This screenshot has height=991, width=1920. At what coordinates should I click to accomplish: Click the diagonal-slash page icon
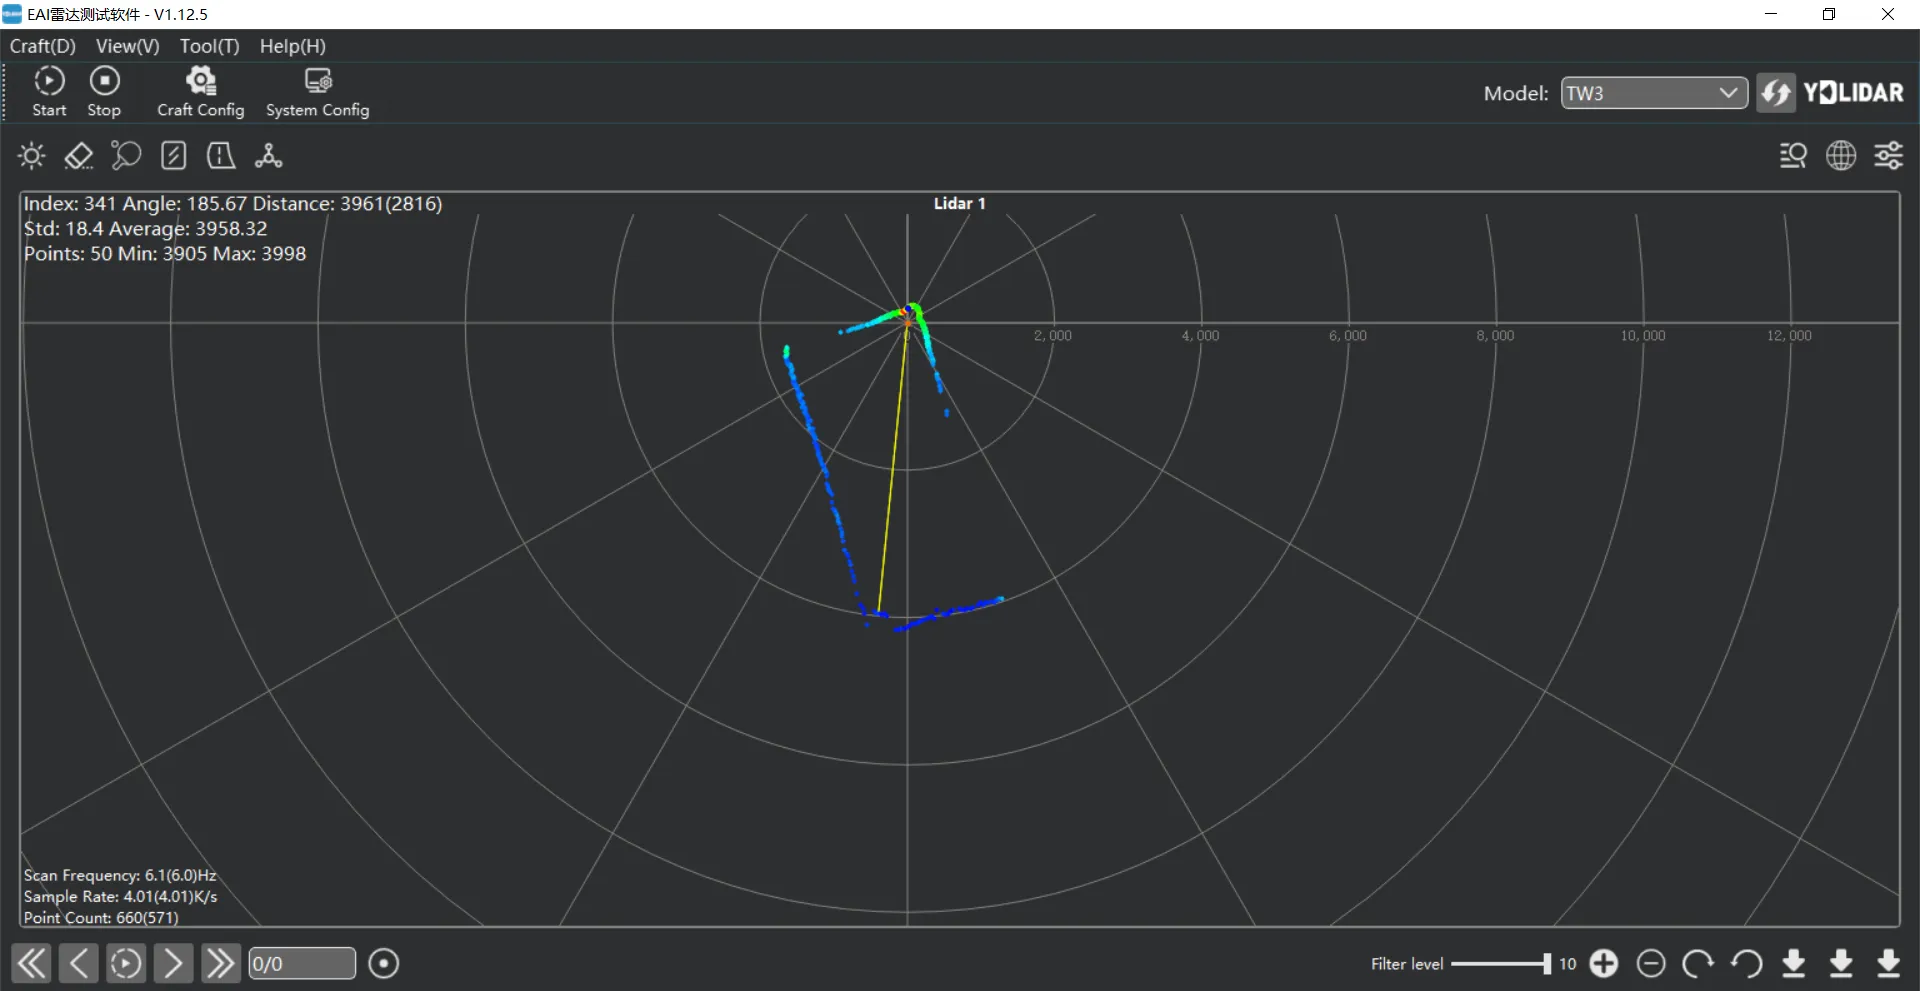(x=174, y=155)
